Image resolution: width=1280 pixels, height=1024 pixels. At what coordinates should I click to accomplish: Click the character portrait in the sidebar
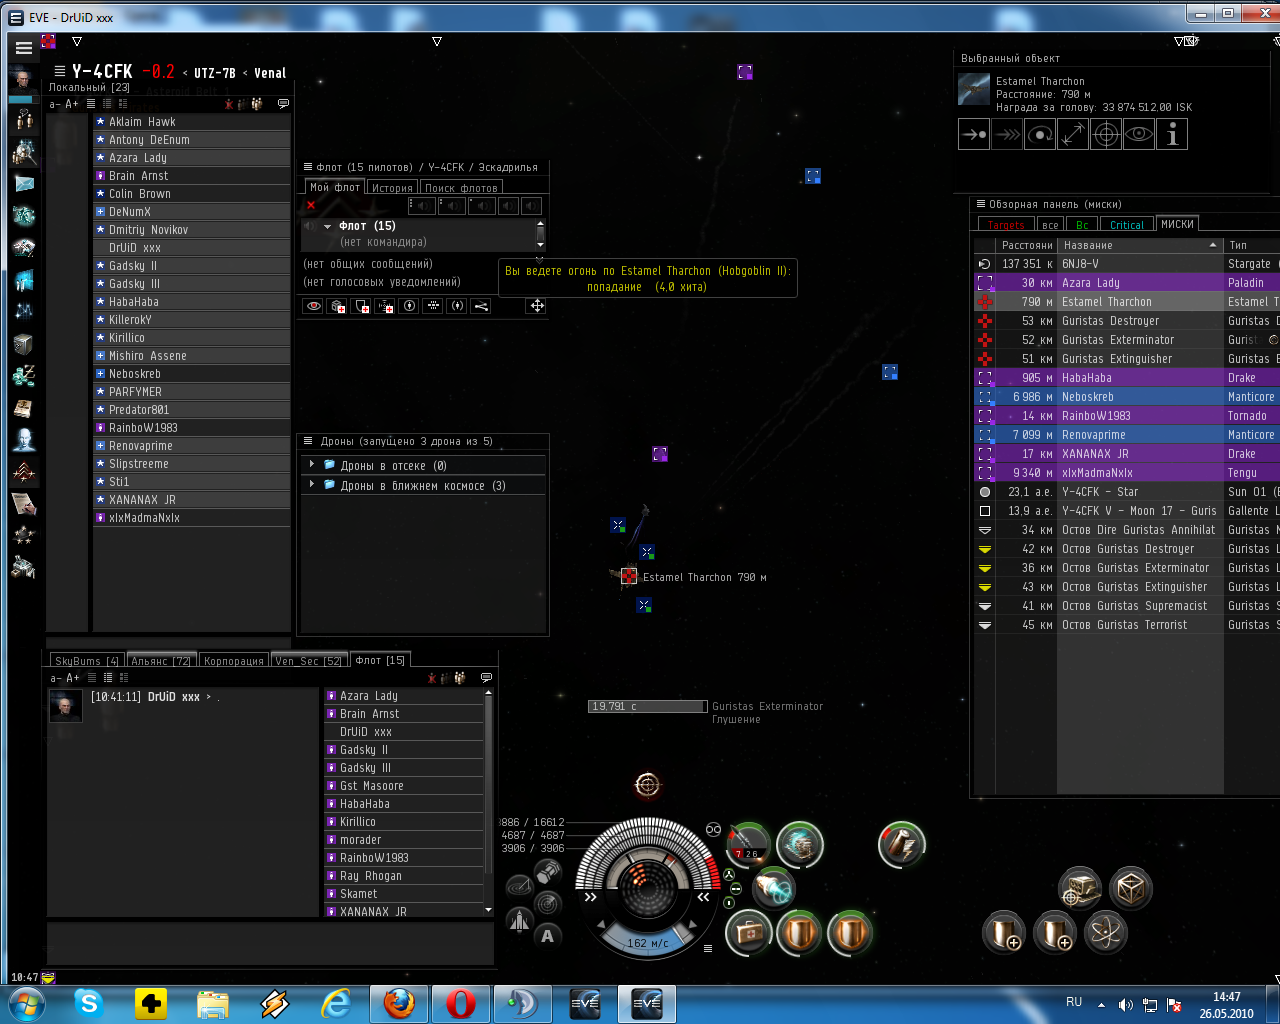click(22, 79)
